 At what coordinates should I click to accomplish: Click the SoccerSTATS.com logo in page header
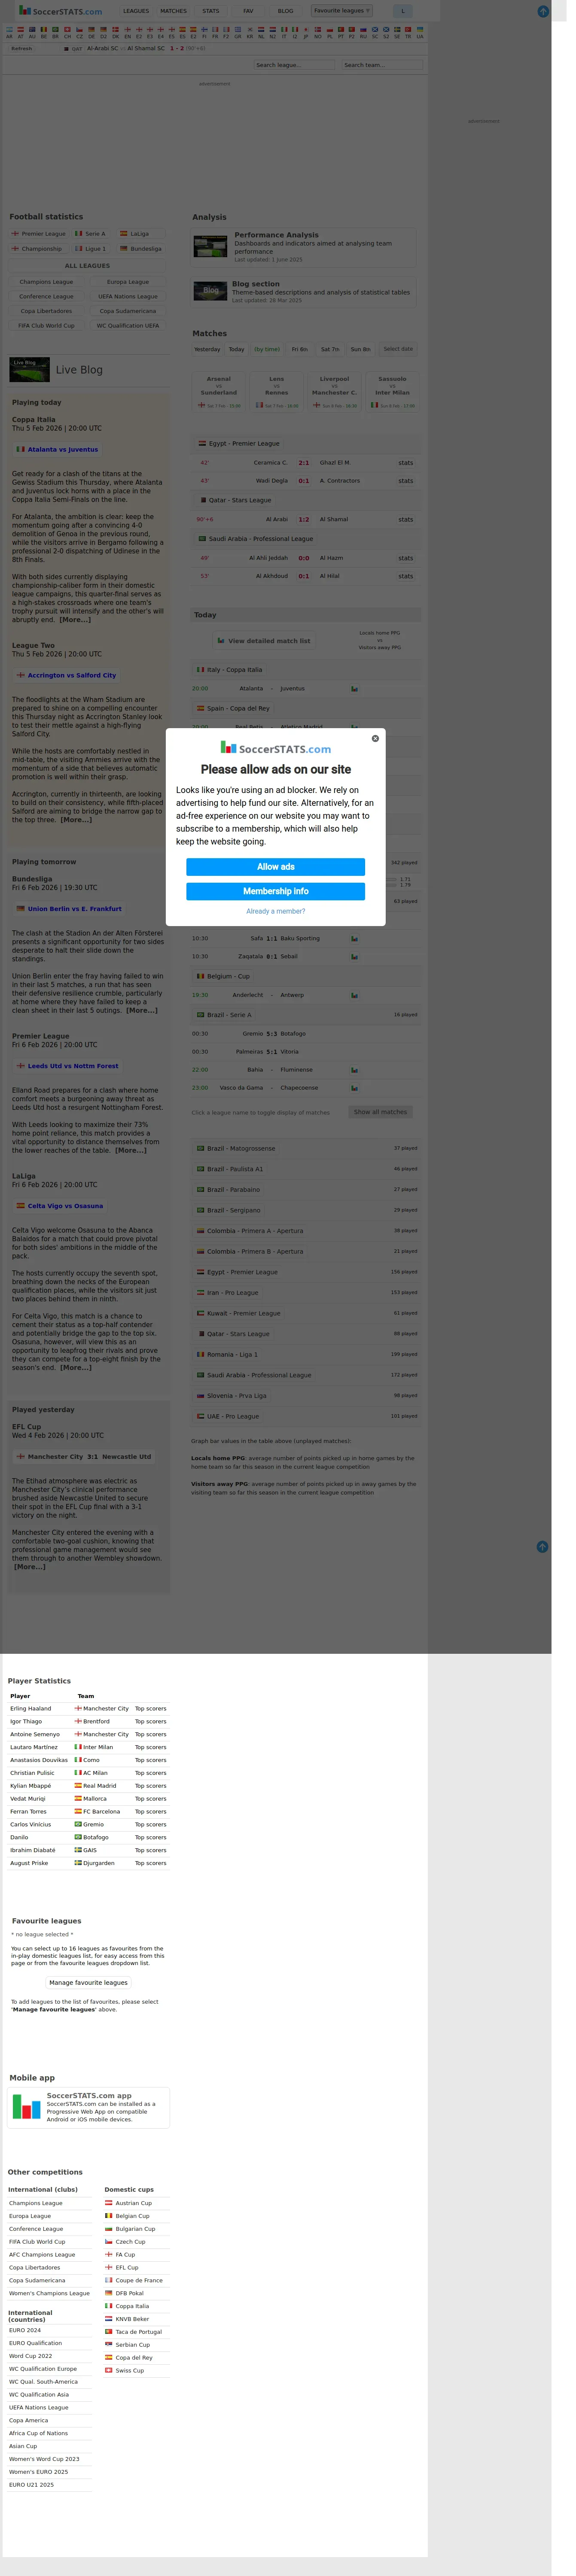[x=61, y=11]
